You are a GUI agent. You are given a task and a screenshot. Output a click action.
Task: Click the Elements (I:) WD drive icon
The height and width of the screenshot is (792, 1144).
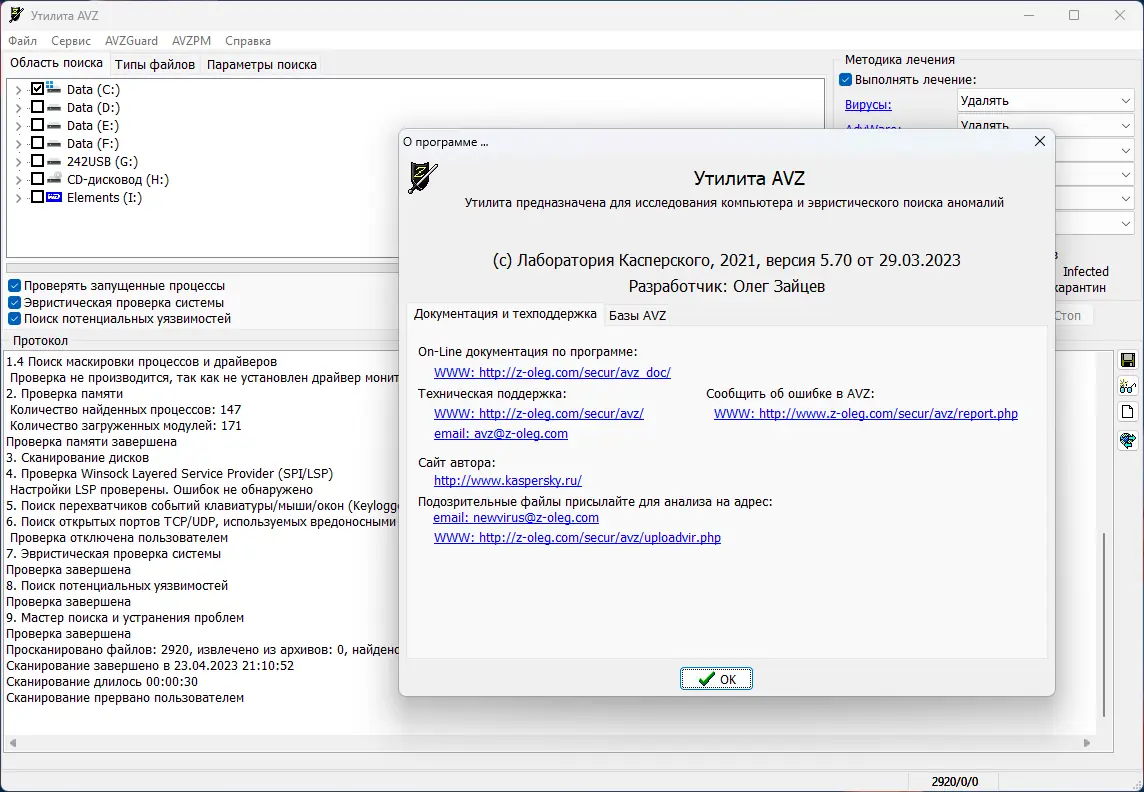coord(54,197)
